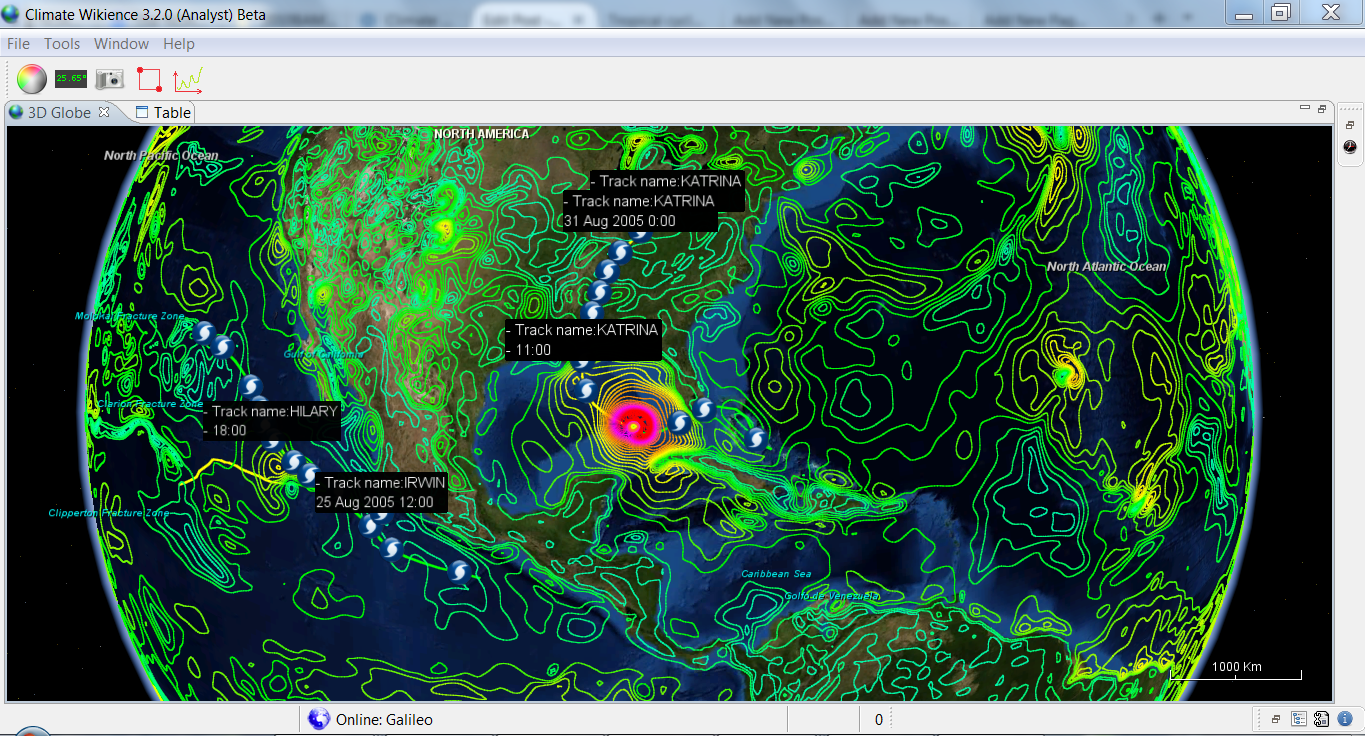Maximize the 3D Globe view panel

1321,108
